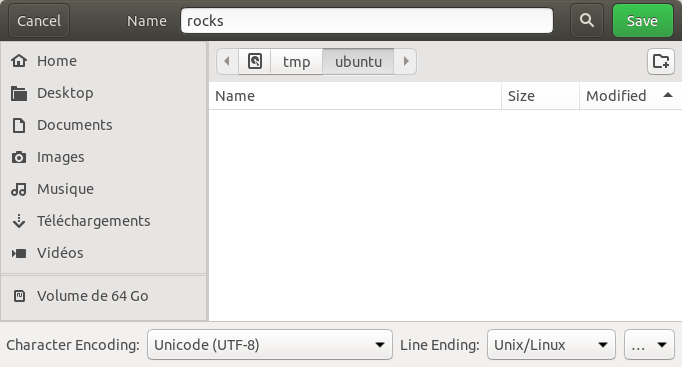The height and width of the screenshot is (367, 682).
Task: Create a new folder with the folder-plus icon
Action: point(661,61)
